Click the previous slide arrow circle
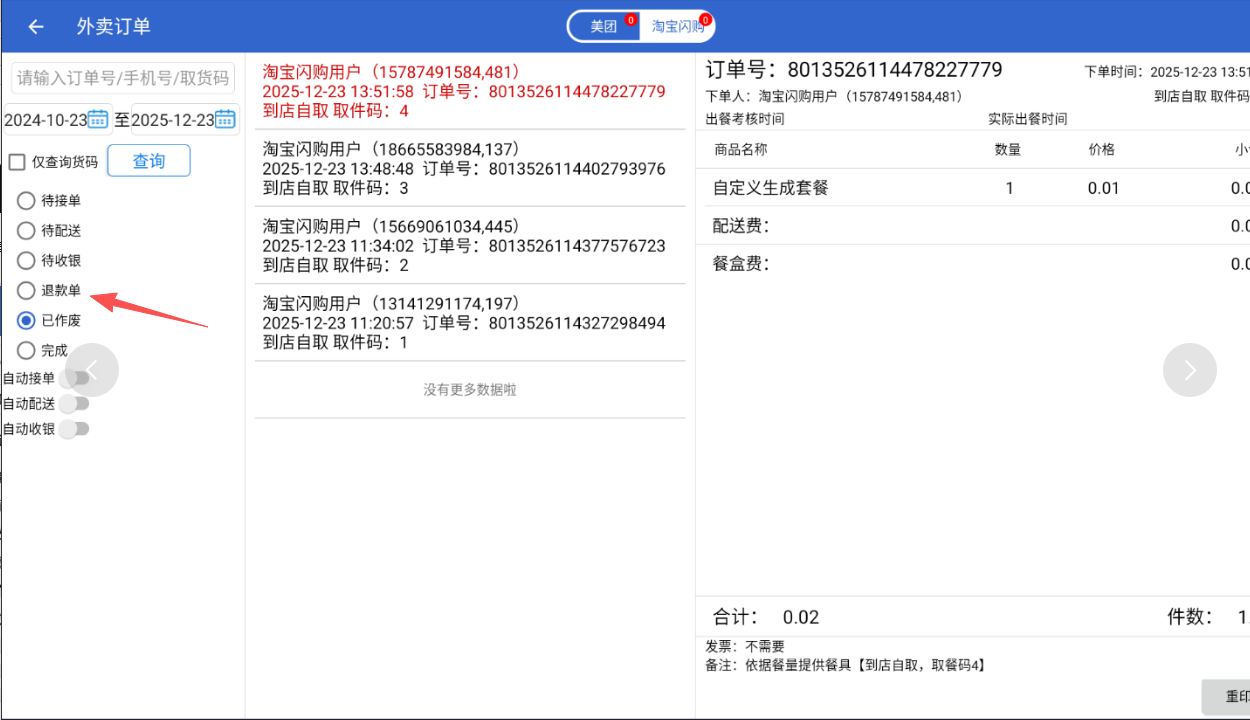 [x=92, y=370]
